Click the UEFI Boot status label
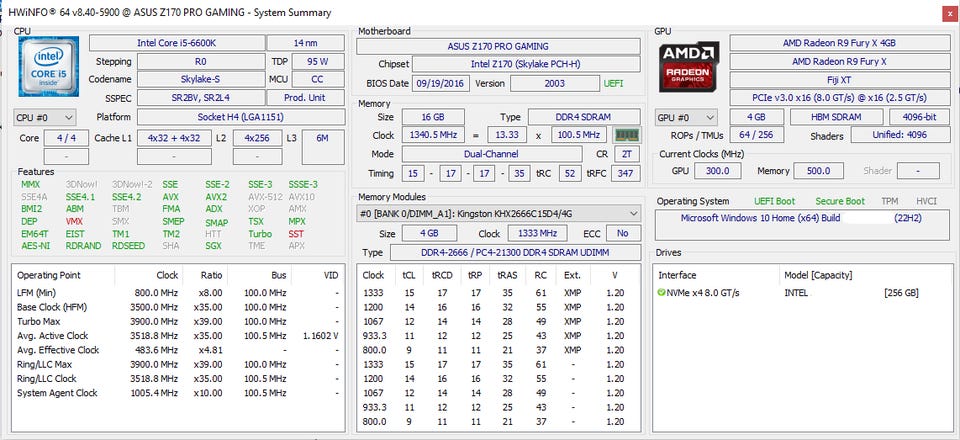The image size is (960, 440). pos(774,201)
